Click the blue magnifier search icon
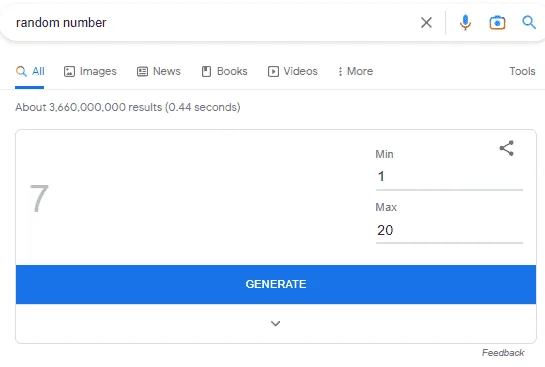545x367 pixels. pos(529,23)
